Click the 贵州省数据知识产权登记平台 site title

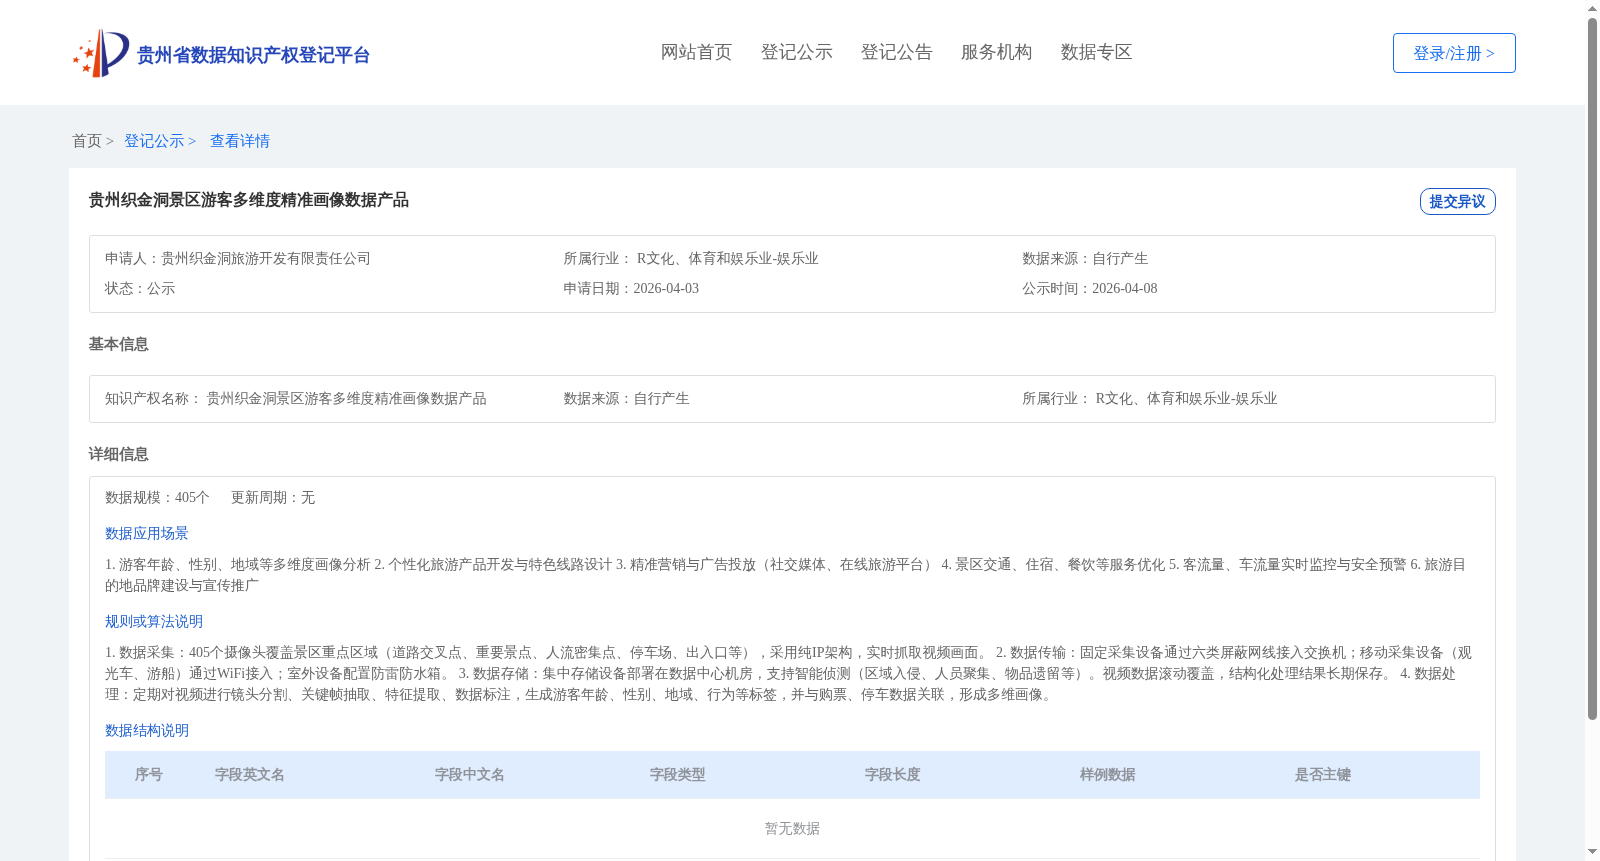point(253,55)
